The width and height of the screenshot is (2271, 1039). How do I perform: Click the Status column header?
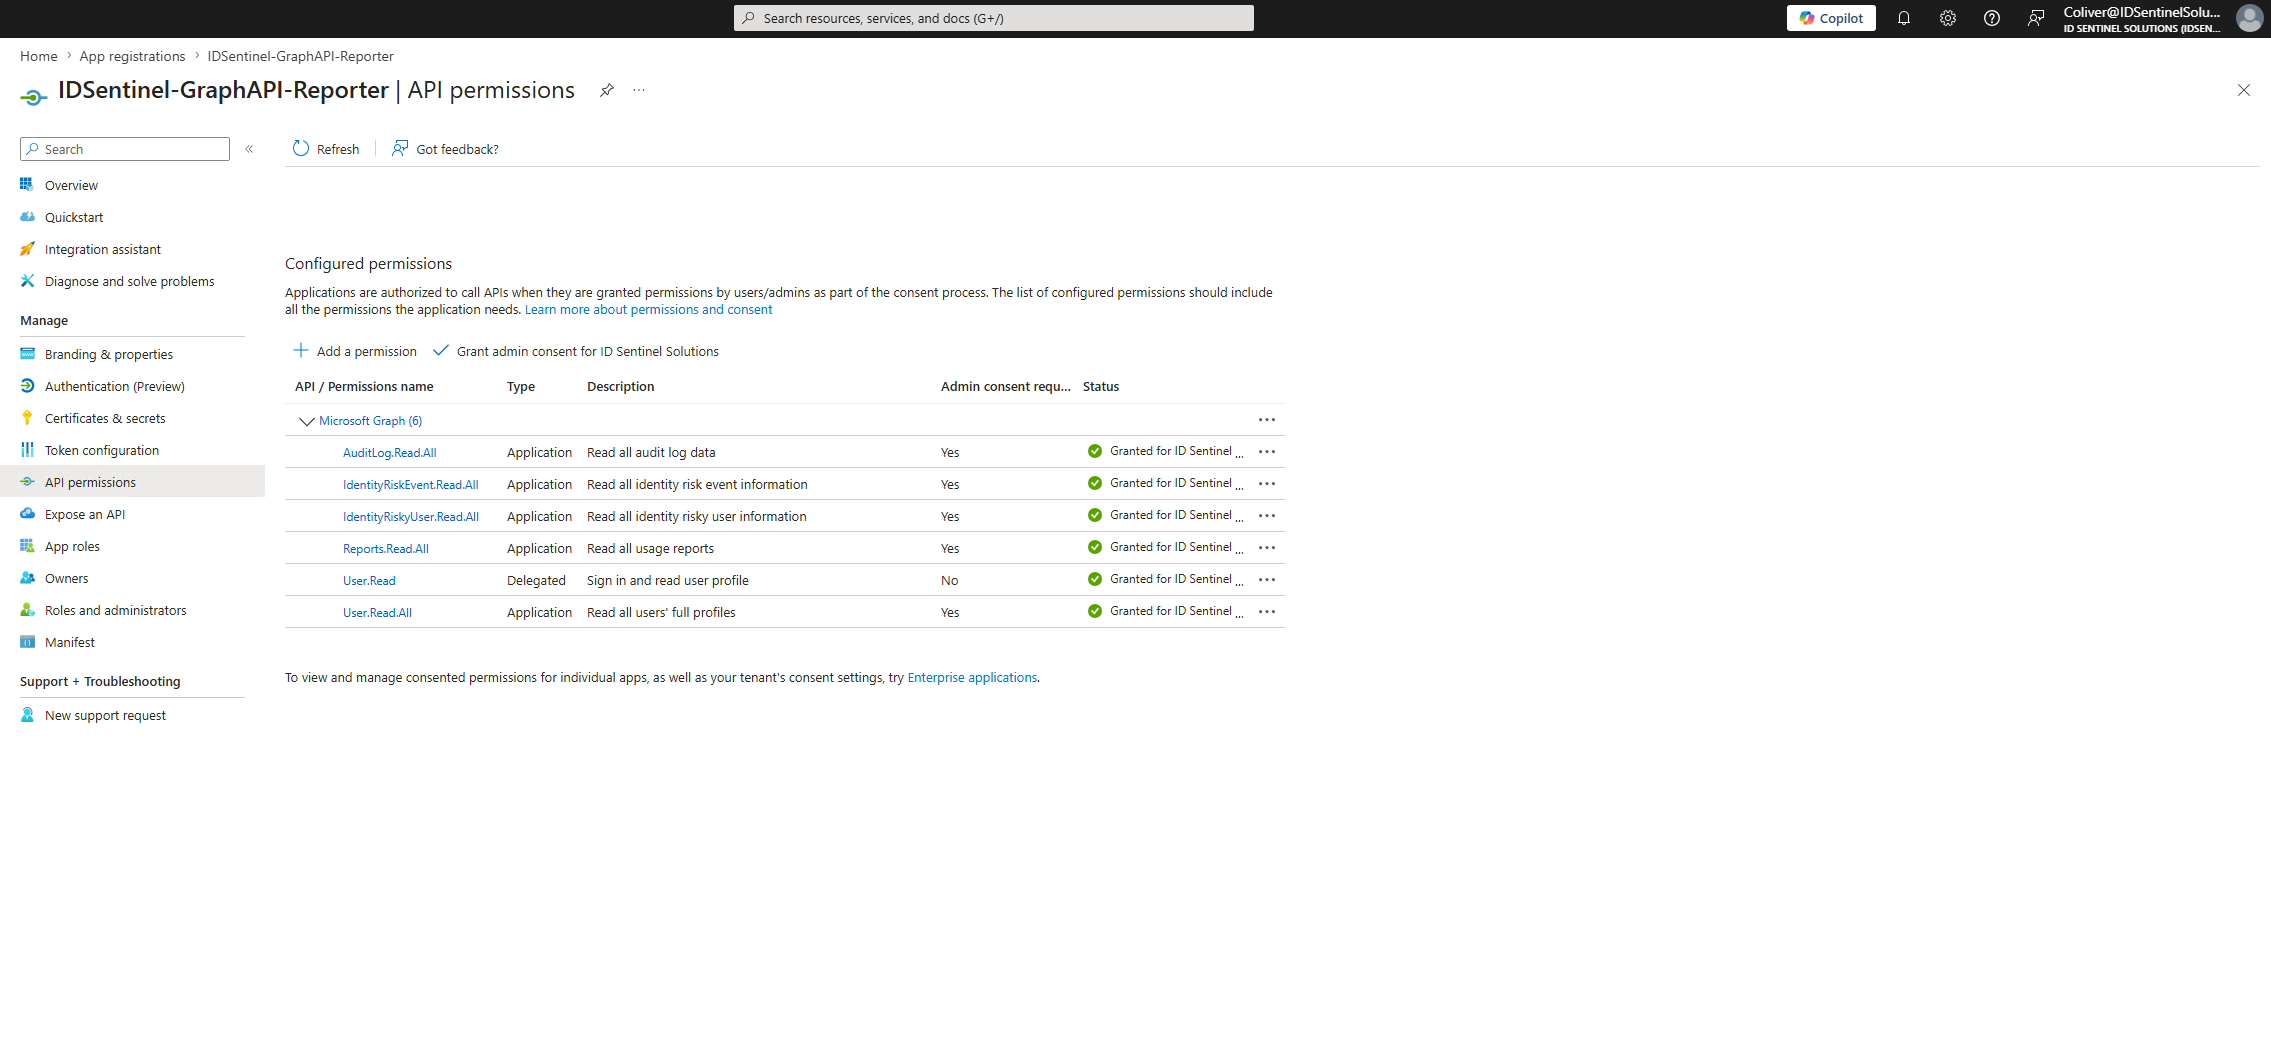click(1101, 387)
